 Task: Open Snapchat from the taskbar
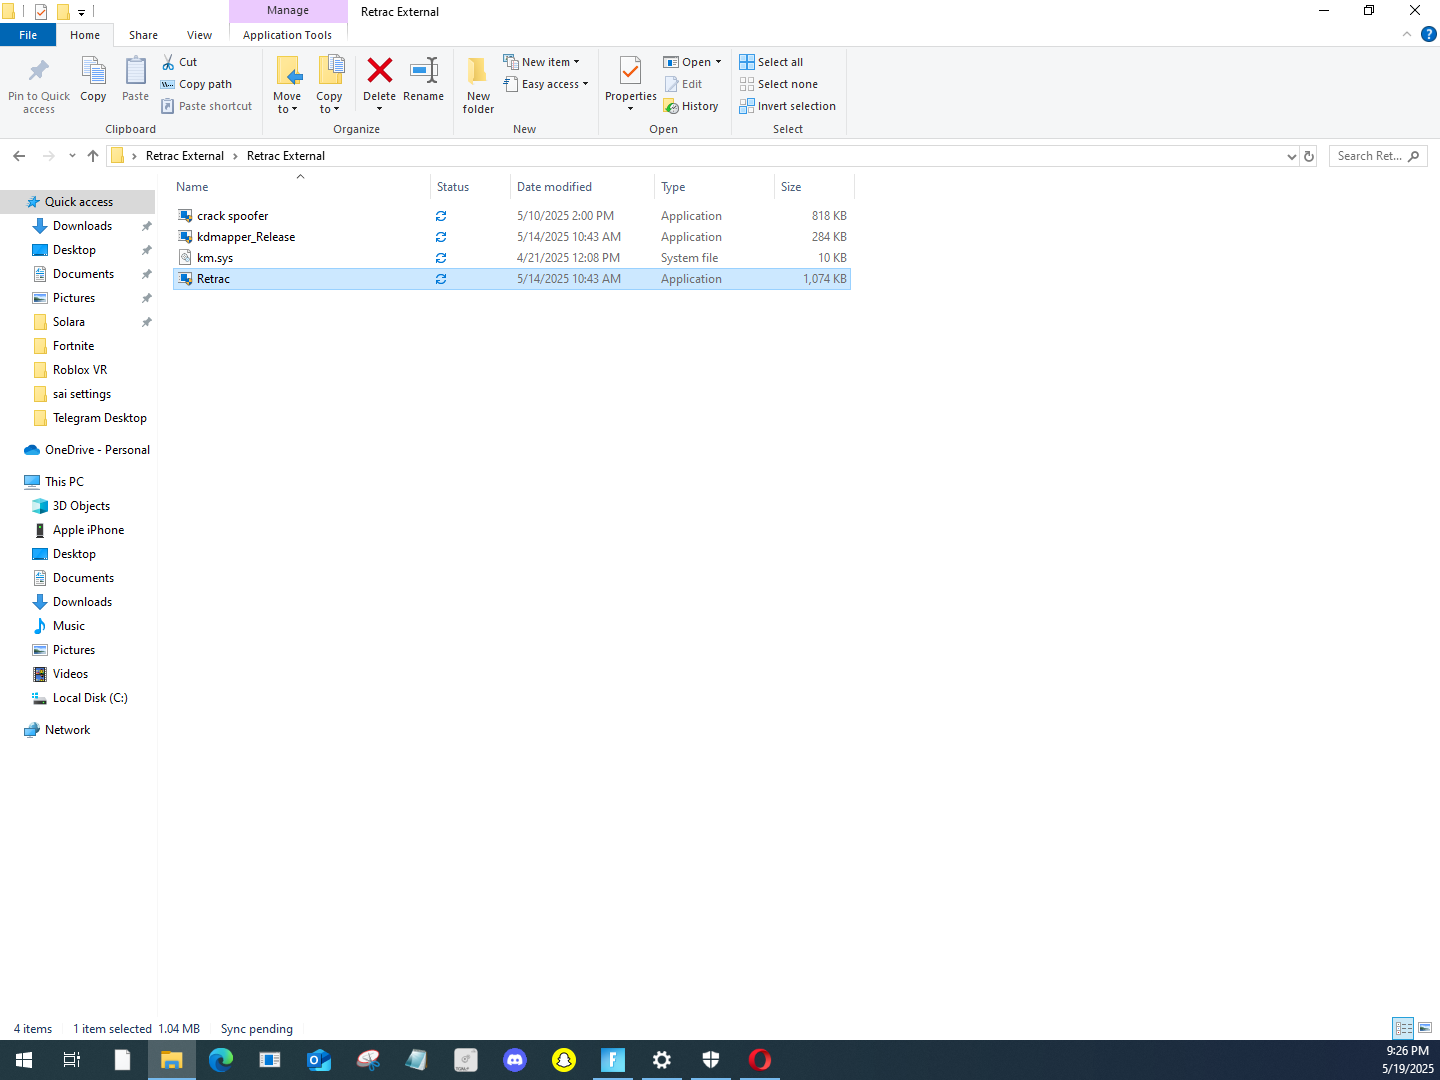[564, 1060]
